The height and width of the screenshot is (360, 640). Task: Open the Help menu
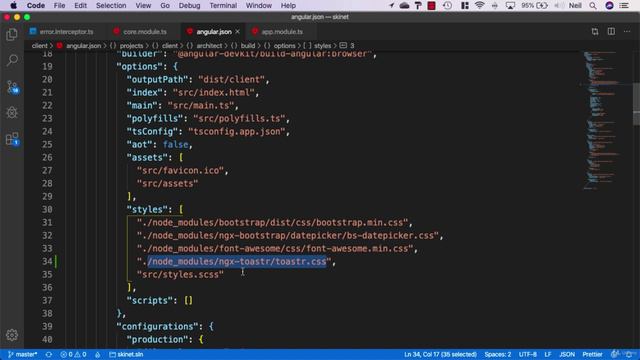click(x=288, y=5)
